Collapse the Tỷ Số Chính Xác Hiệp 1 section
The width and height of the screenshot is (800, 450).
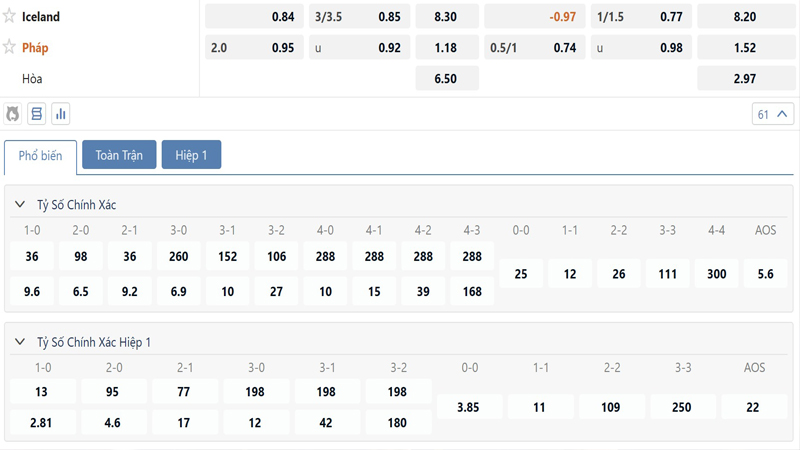[19, 342]
